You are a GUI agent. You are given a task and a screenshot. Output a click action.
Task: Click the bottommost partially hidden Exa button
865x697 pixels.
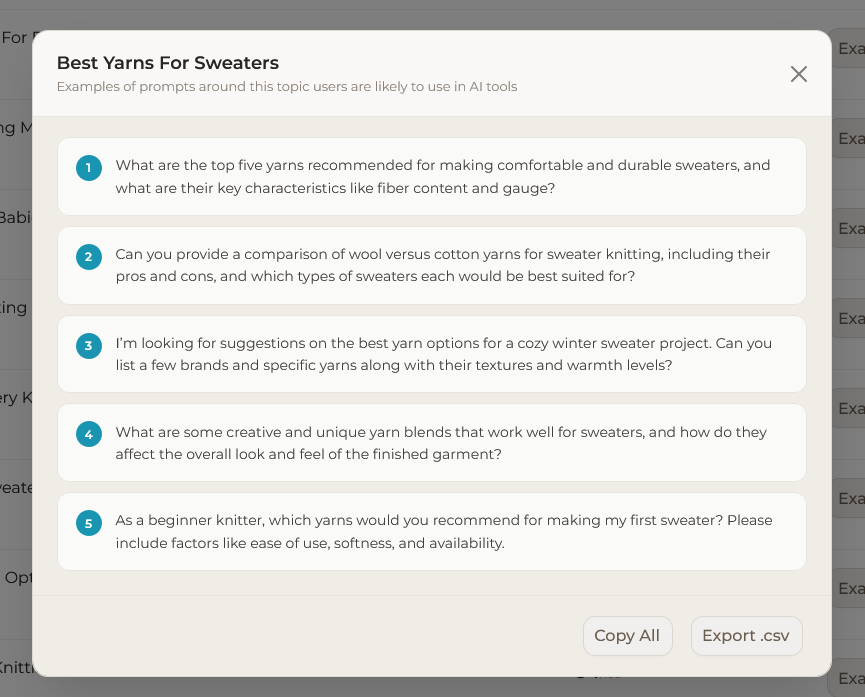point(848,678)
